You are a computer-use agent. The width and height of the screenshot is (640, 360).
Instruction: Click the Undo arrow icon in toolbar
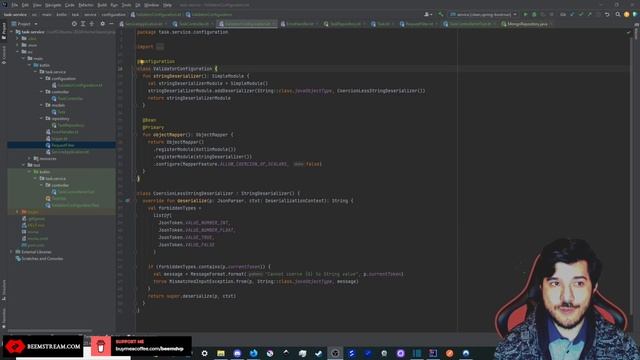click(x=607, y=14)
